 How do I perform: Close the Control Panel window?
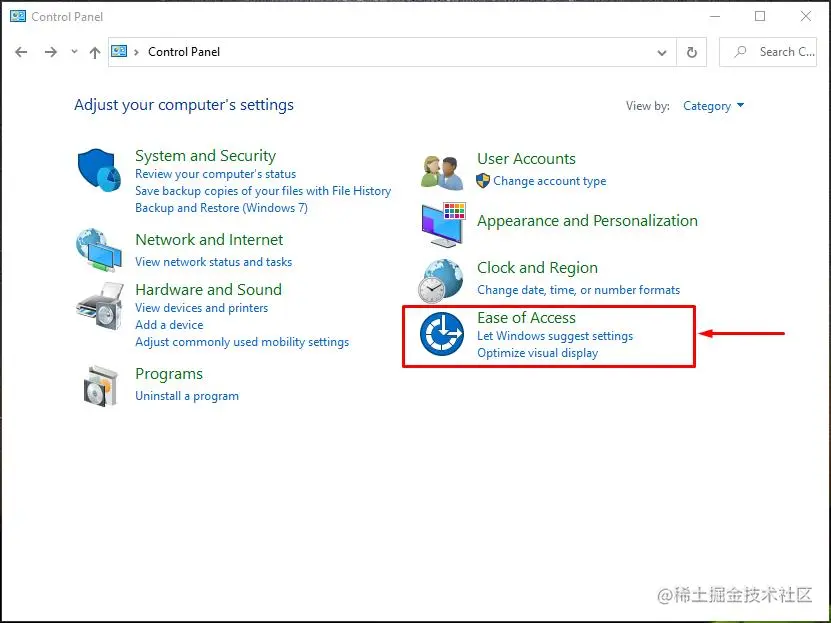806,16
